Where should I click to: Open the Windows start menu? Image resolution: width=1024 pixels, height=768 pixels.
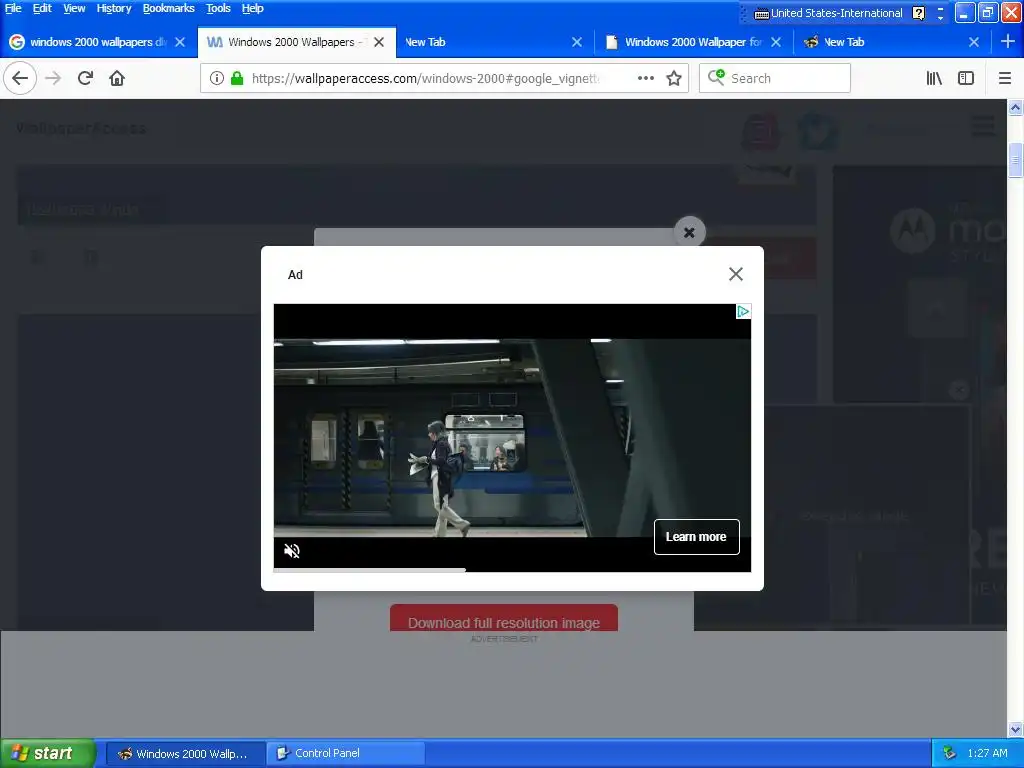[46, 753]
